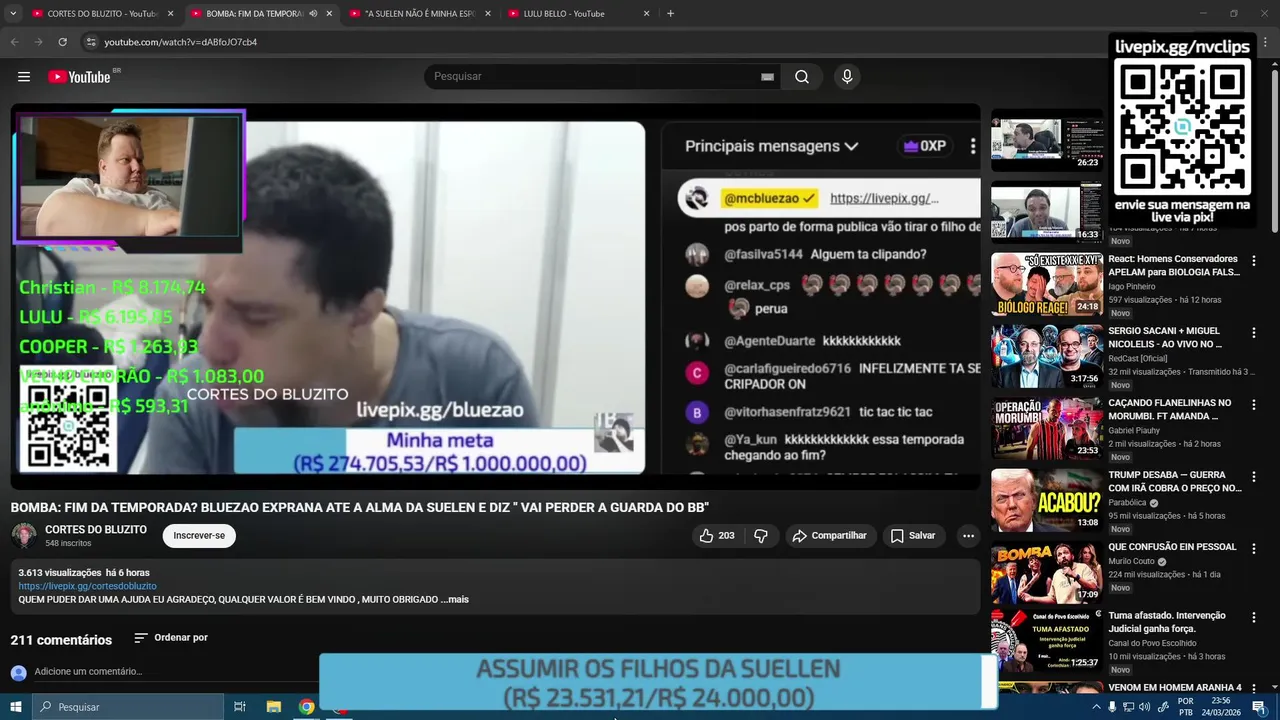
Task: Click the '211 comentários' heading
Action: (x=61, y=640)
